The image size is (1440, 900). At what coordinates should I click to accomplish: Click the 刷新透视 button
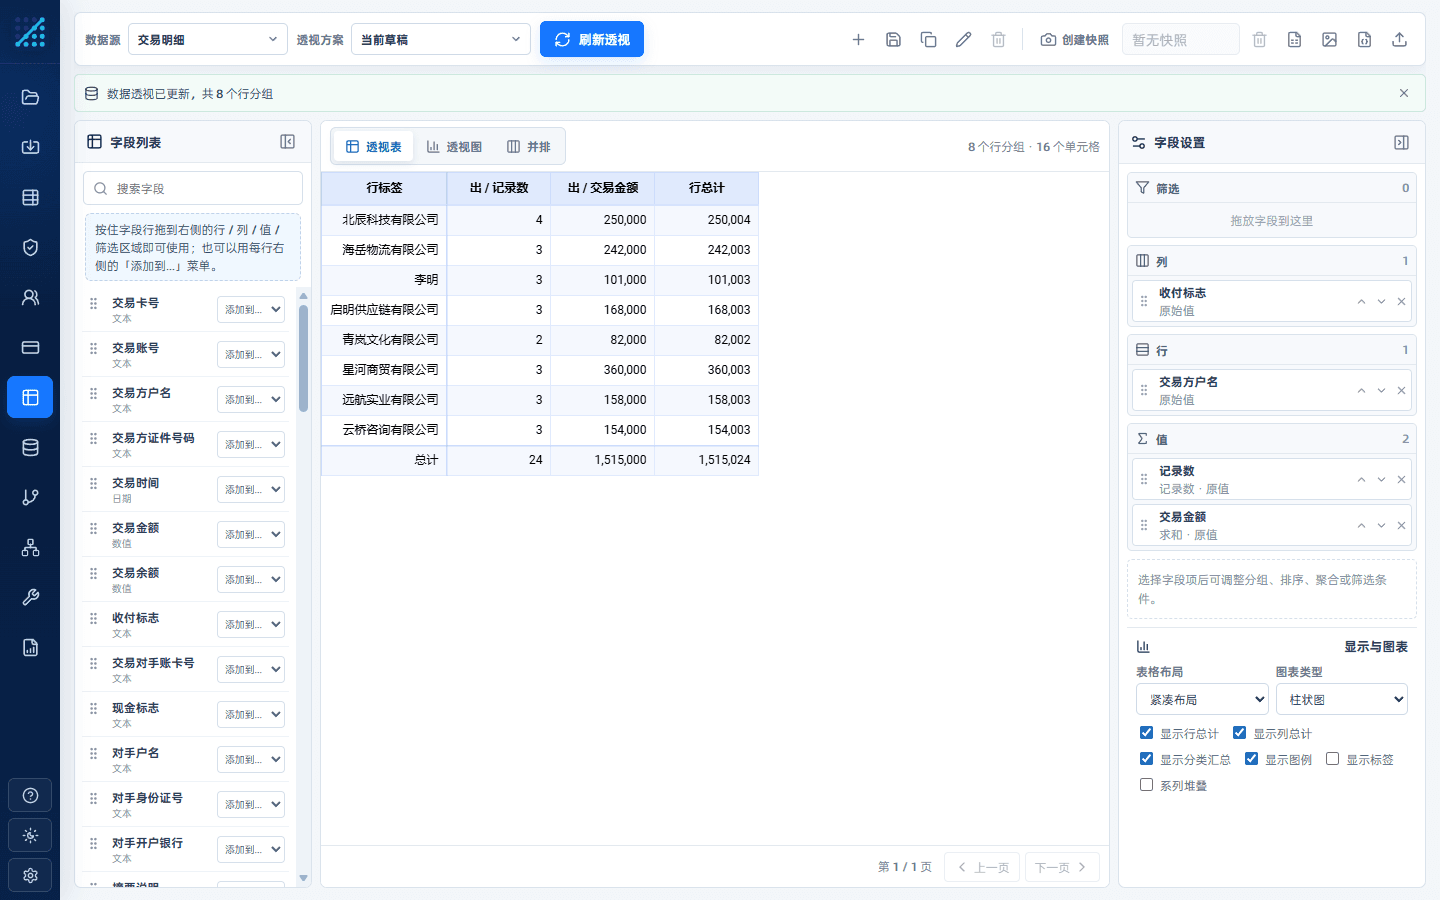click(x=592, y=39)
